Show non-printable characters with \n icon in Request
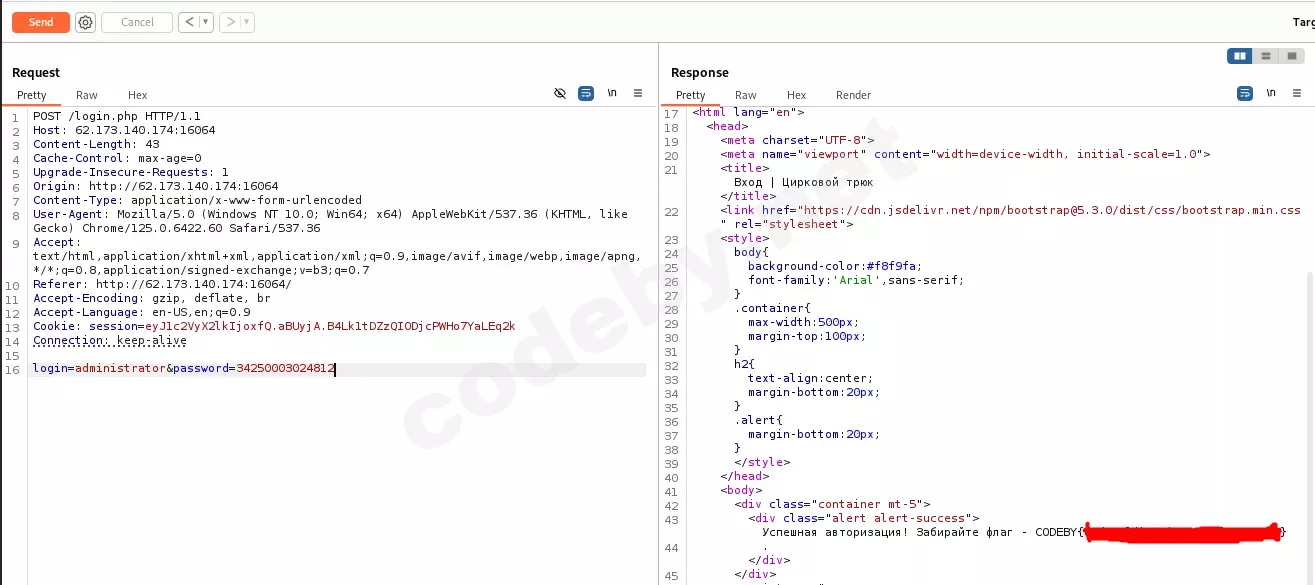1315x585 pixels. 612,92
